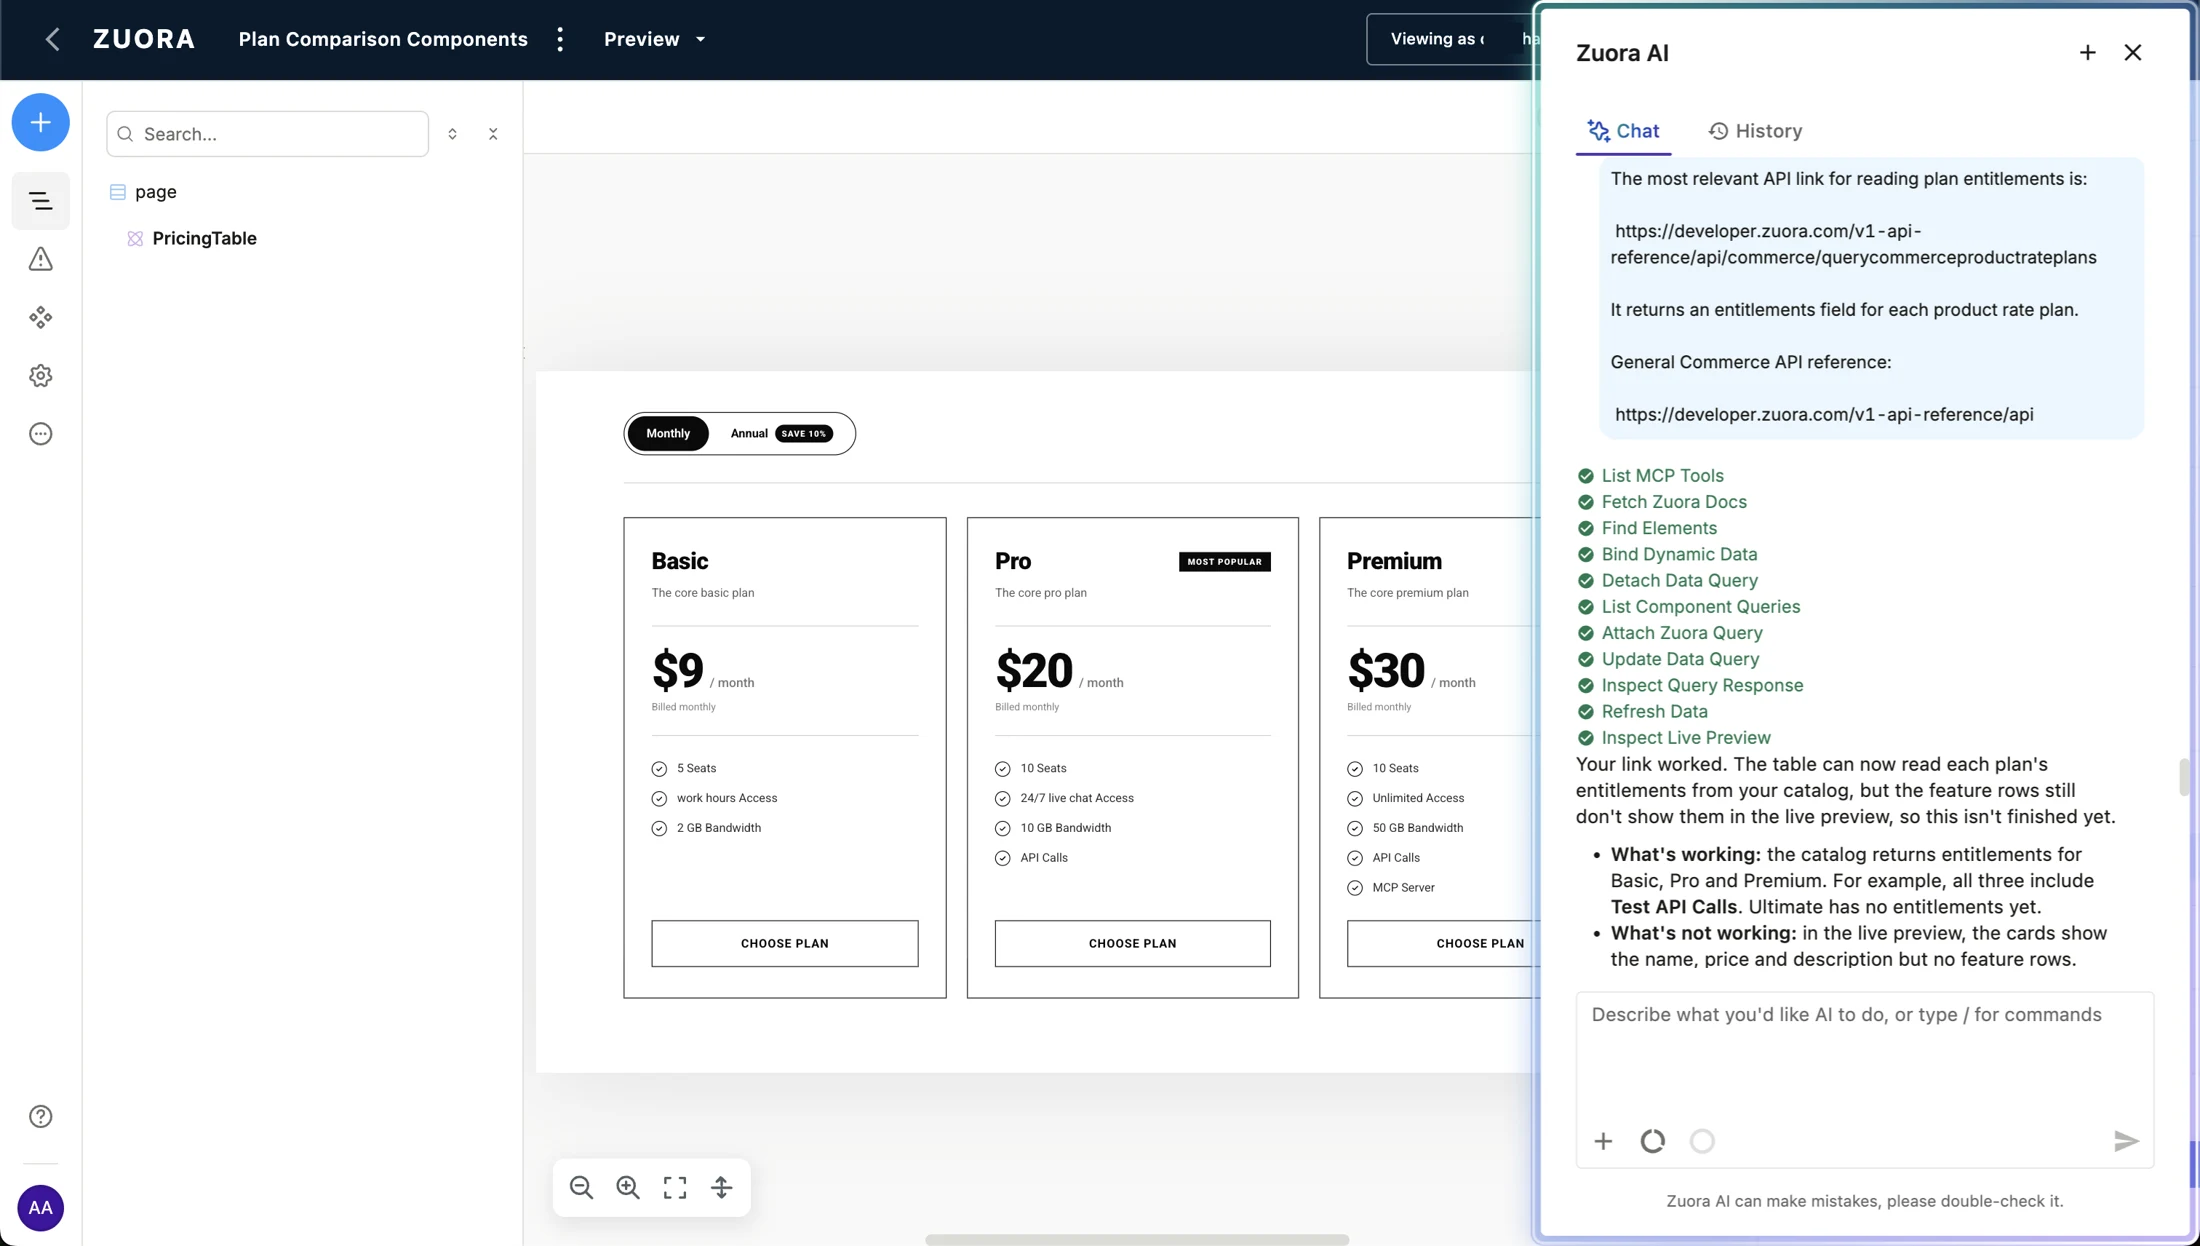2200x1246 pixels.
Task: Switch to the Chat tab
Action: pyautogui.click(x=1623, y=131)
